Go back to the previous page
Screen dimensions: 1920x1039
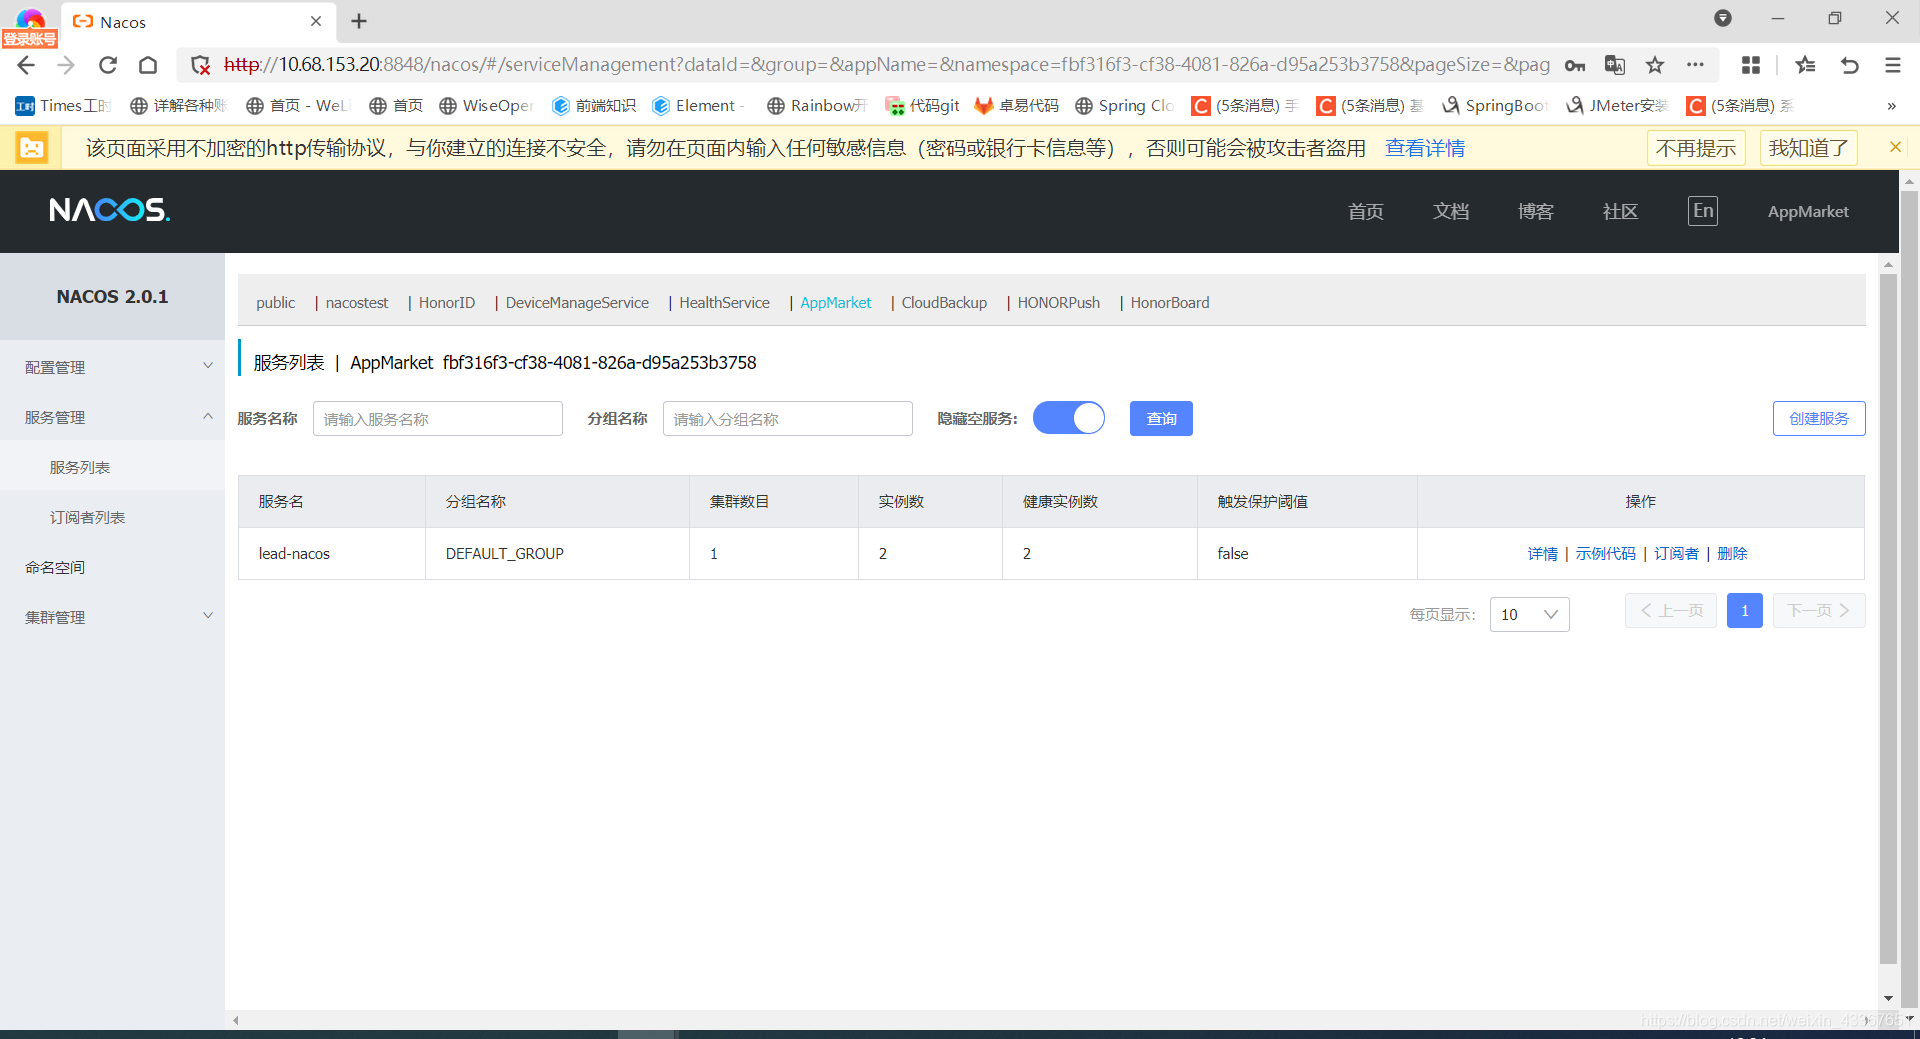coord(27,65)
